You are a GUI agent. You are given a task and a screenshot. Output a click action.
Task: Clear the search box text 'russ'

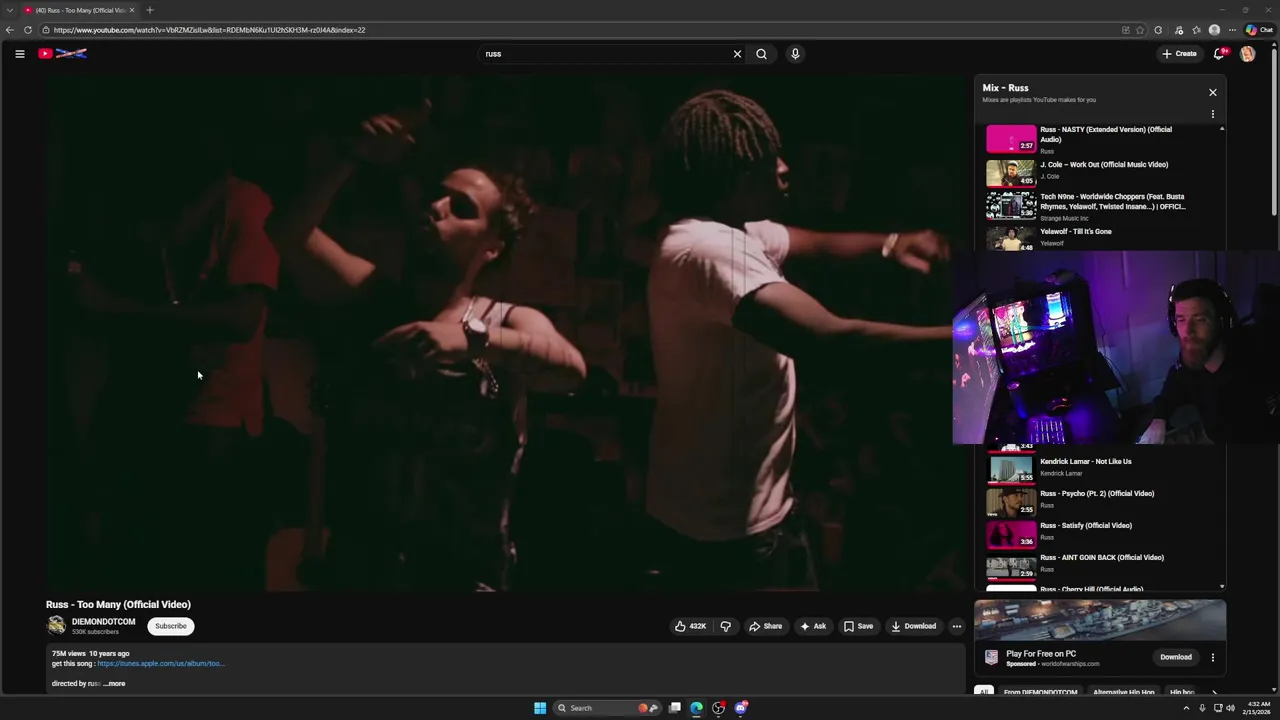pyautogui.click(x=737, y=54)
